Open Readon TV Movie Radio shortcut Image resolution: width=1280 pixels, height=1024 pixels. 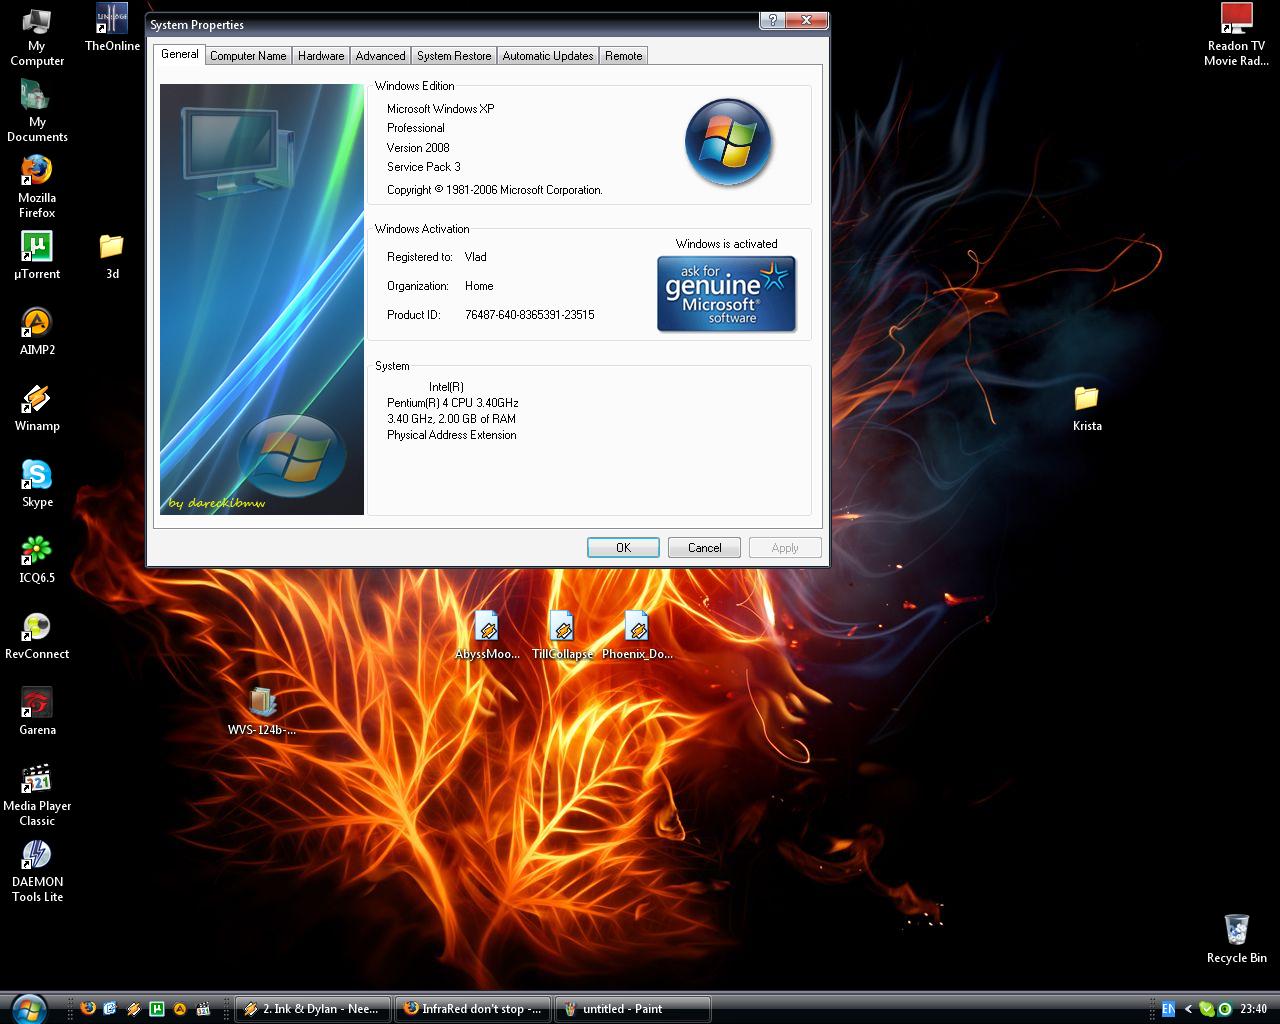(x=1237, y=36)
